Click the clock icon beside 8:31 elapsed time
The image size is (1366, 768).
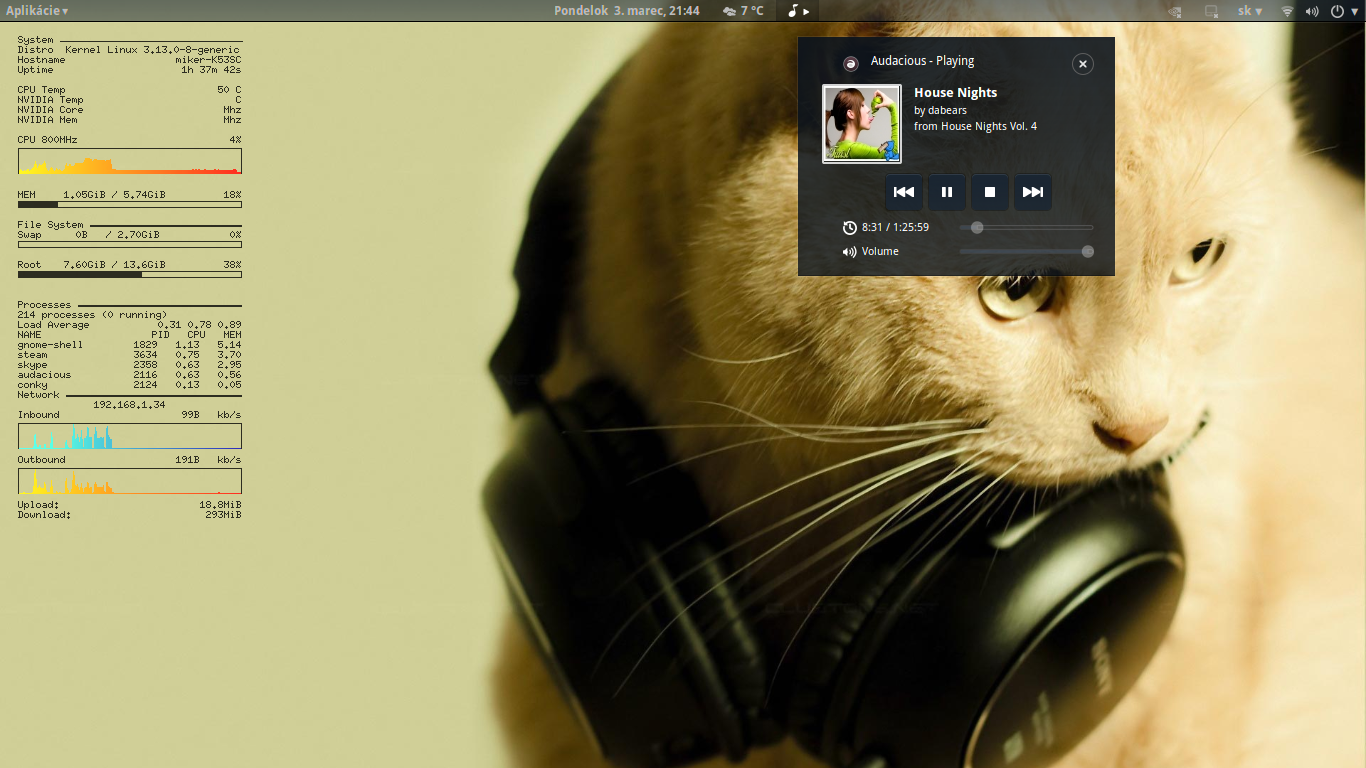[x=849, y=228]
